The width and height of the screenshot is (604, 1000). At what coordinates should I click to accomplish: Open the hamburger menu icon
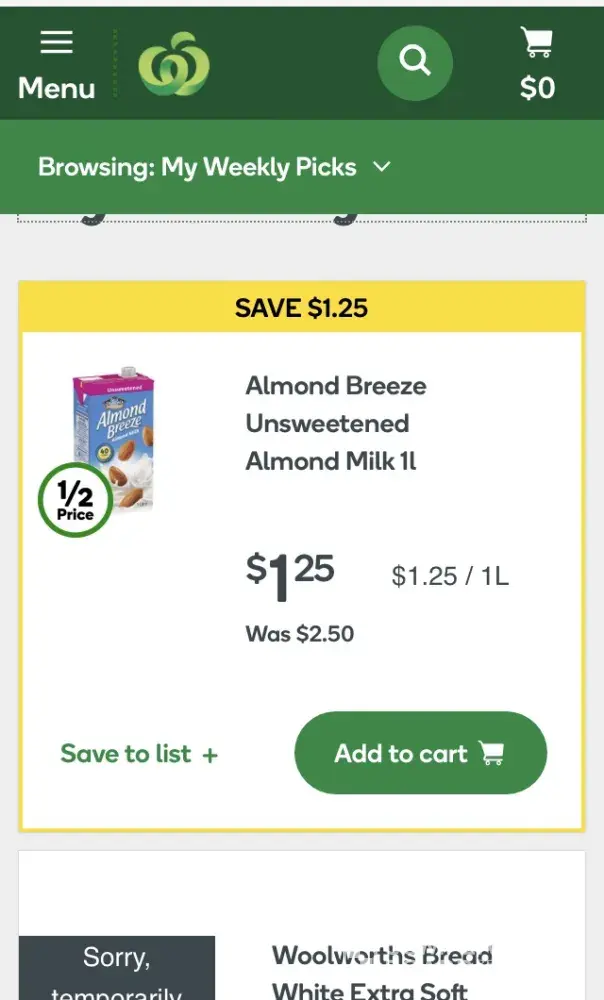point(56,42)
